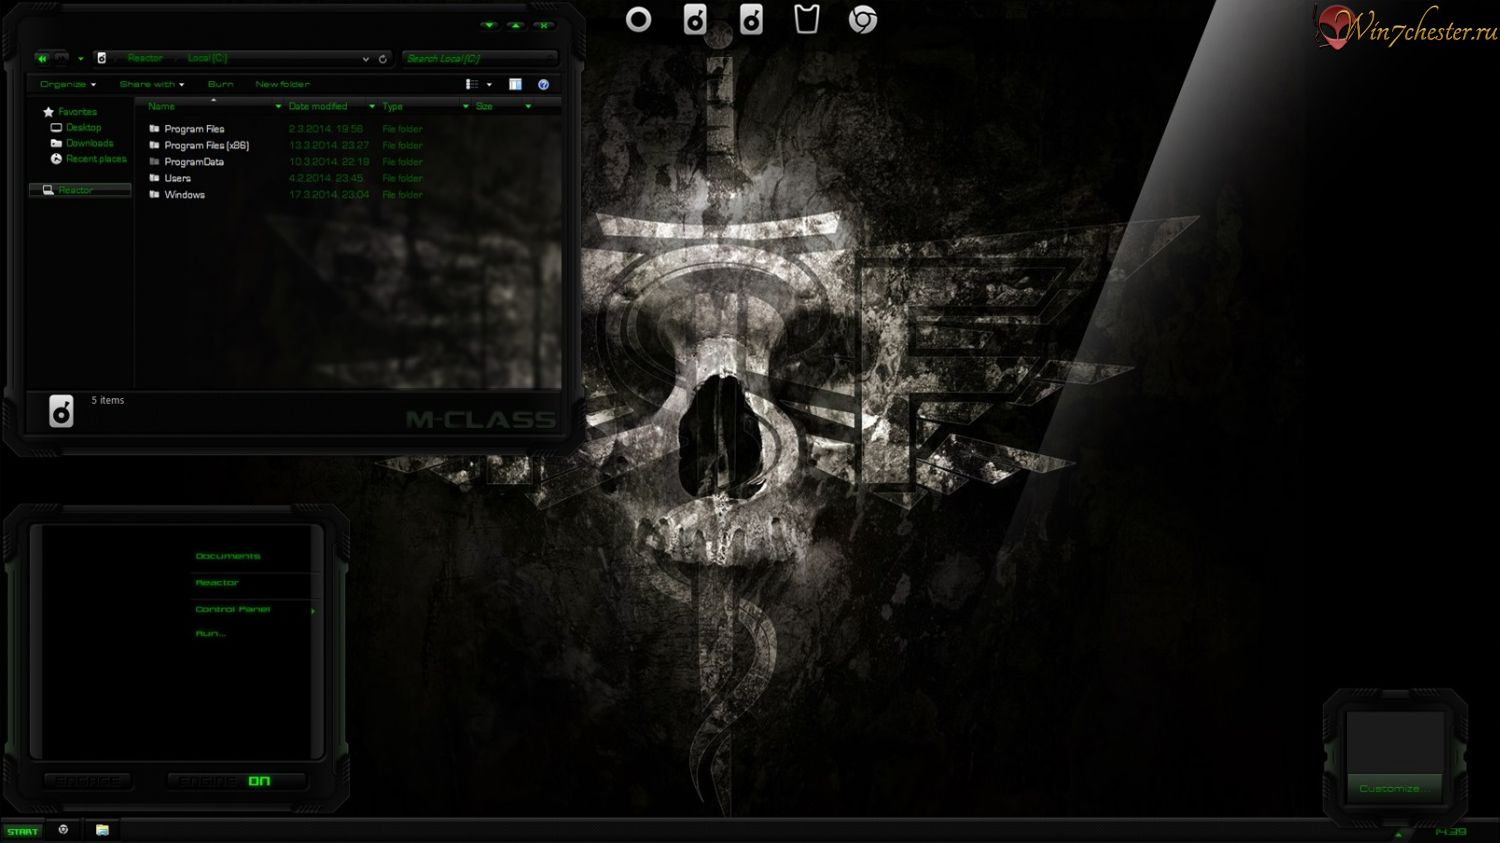Open Control Panel from the Start menu
1500x843 pixels.
coord(232,609)
